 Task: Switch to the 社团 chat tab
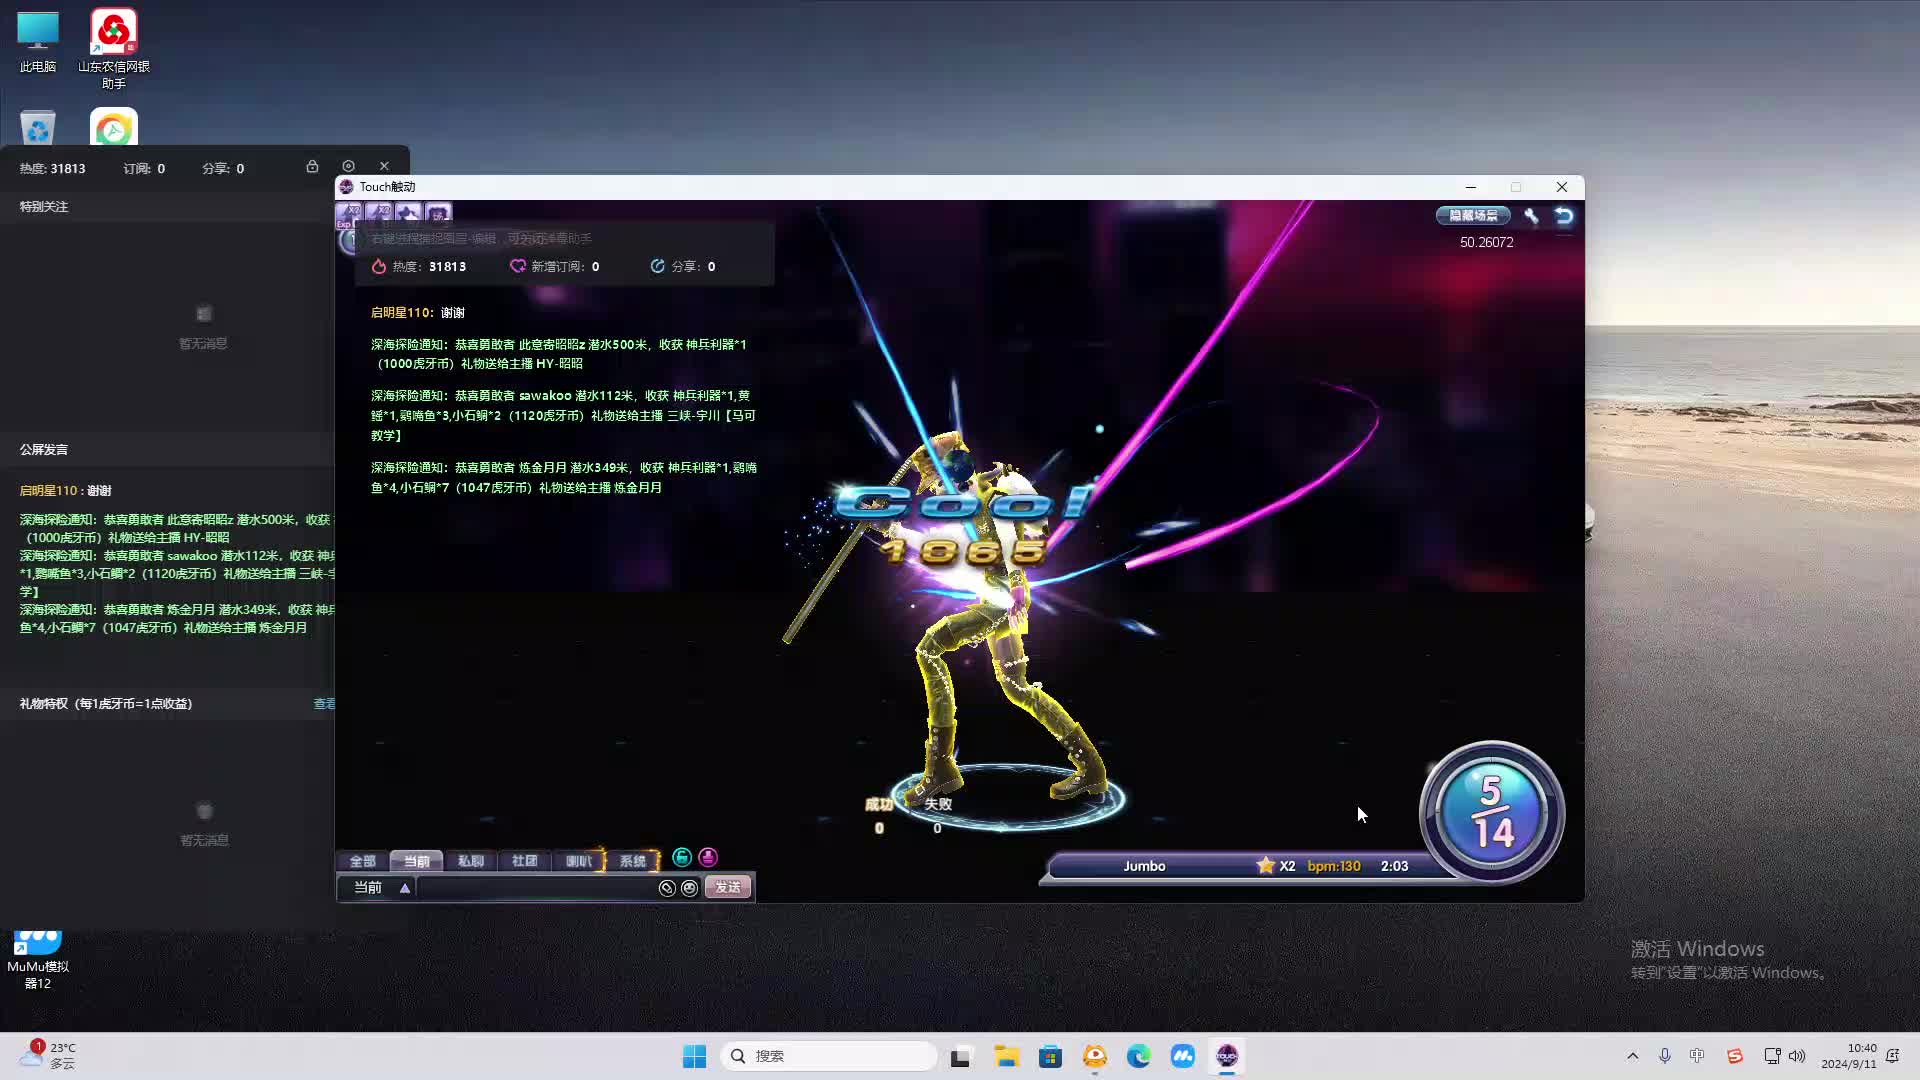(524, 861)
